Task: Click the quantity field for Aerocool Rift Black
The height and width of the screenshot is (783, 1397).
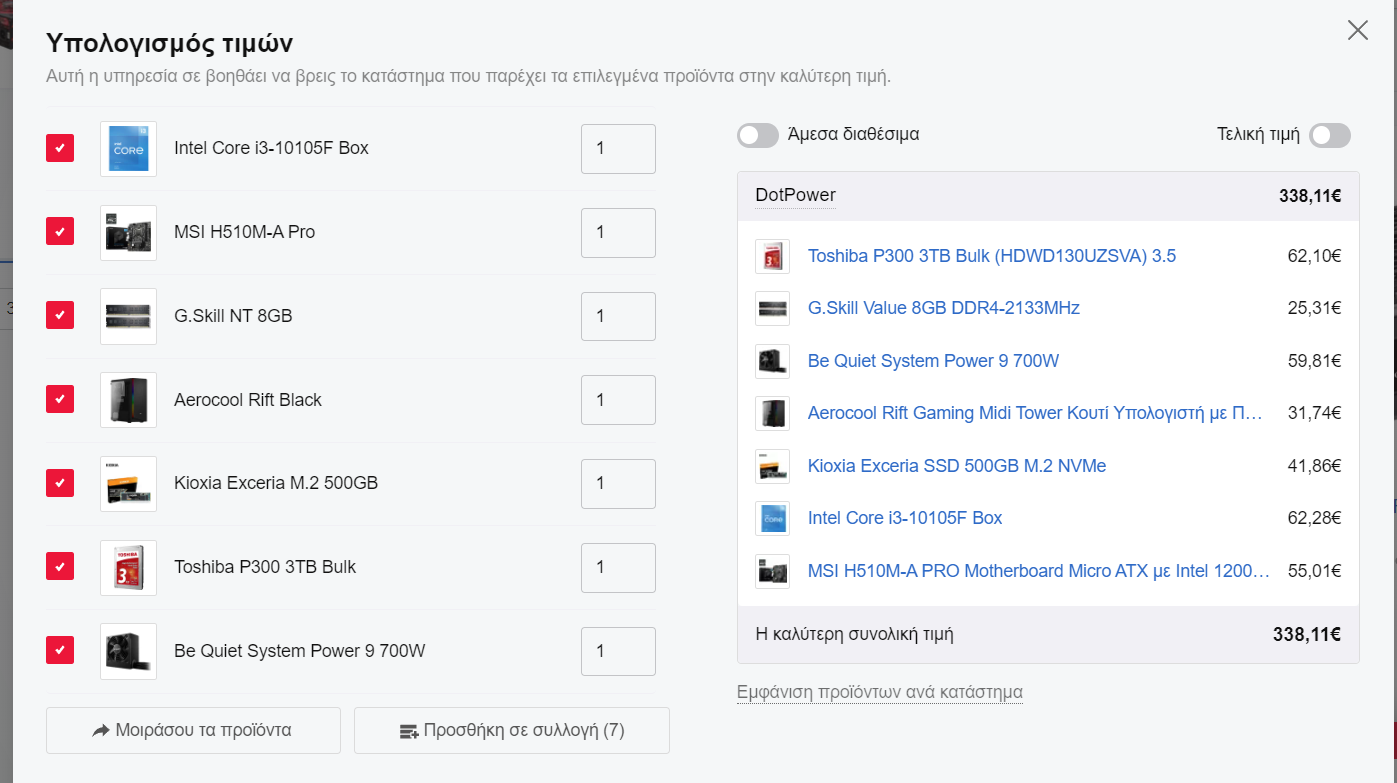Action: (x=618, y=400)
